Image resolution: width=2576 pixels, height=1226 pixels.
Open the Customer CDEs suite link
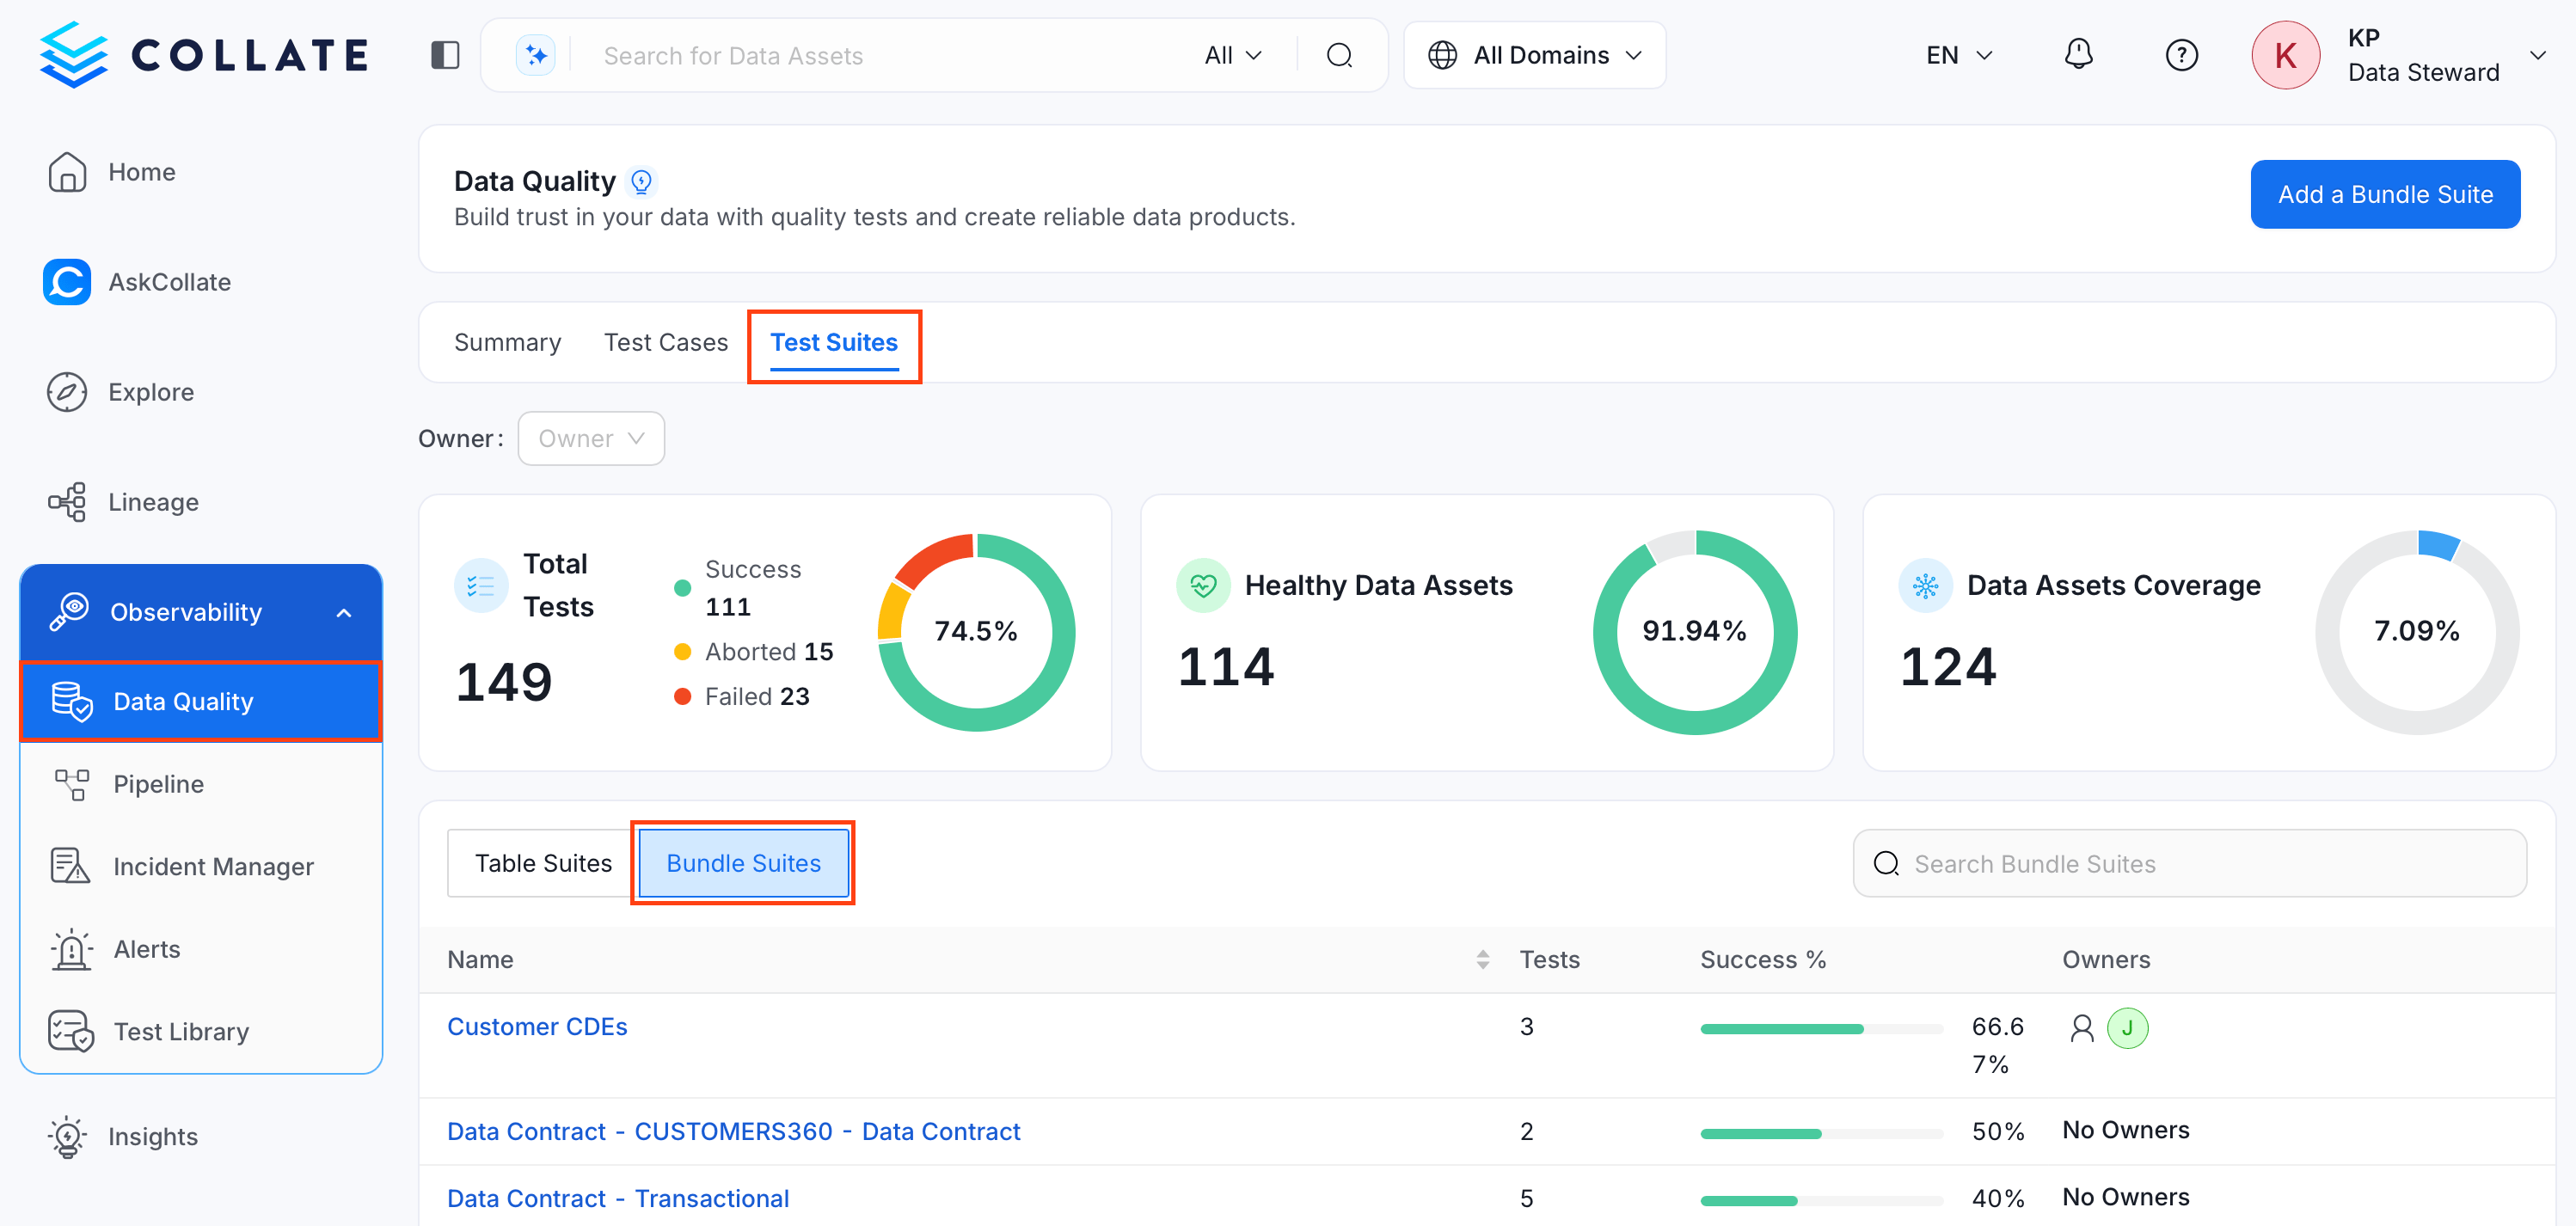point(537,1027)
